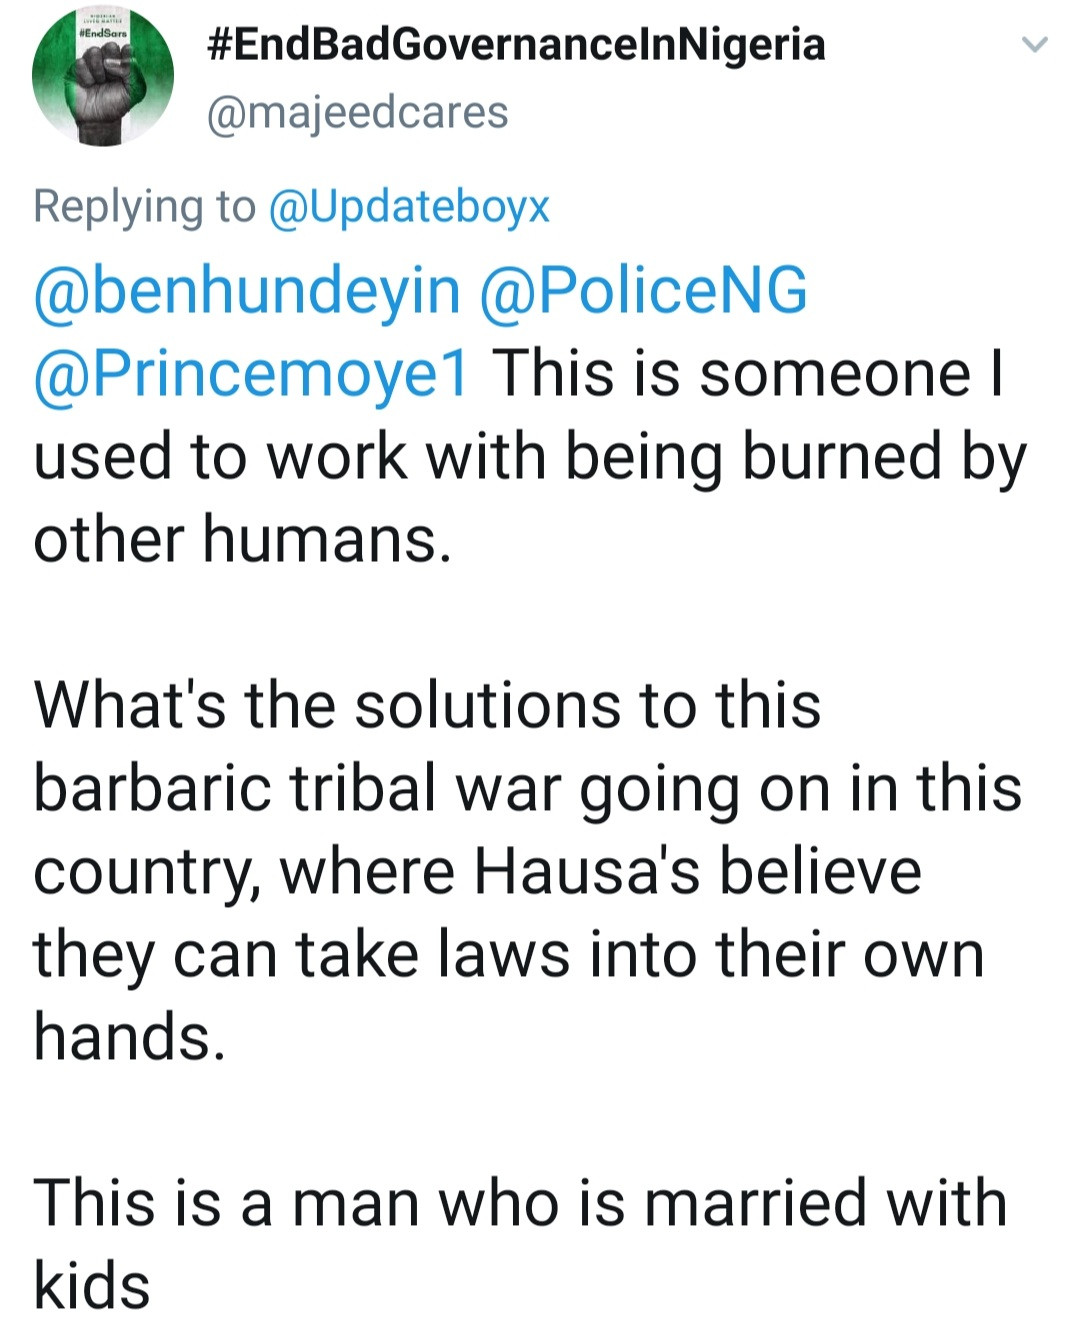
Task: Click the 'What's the solutions to this' line
Action: tap(427, 705)
